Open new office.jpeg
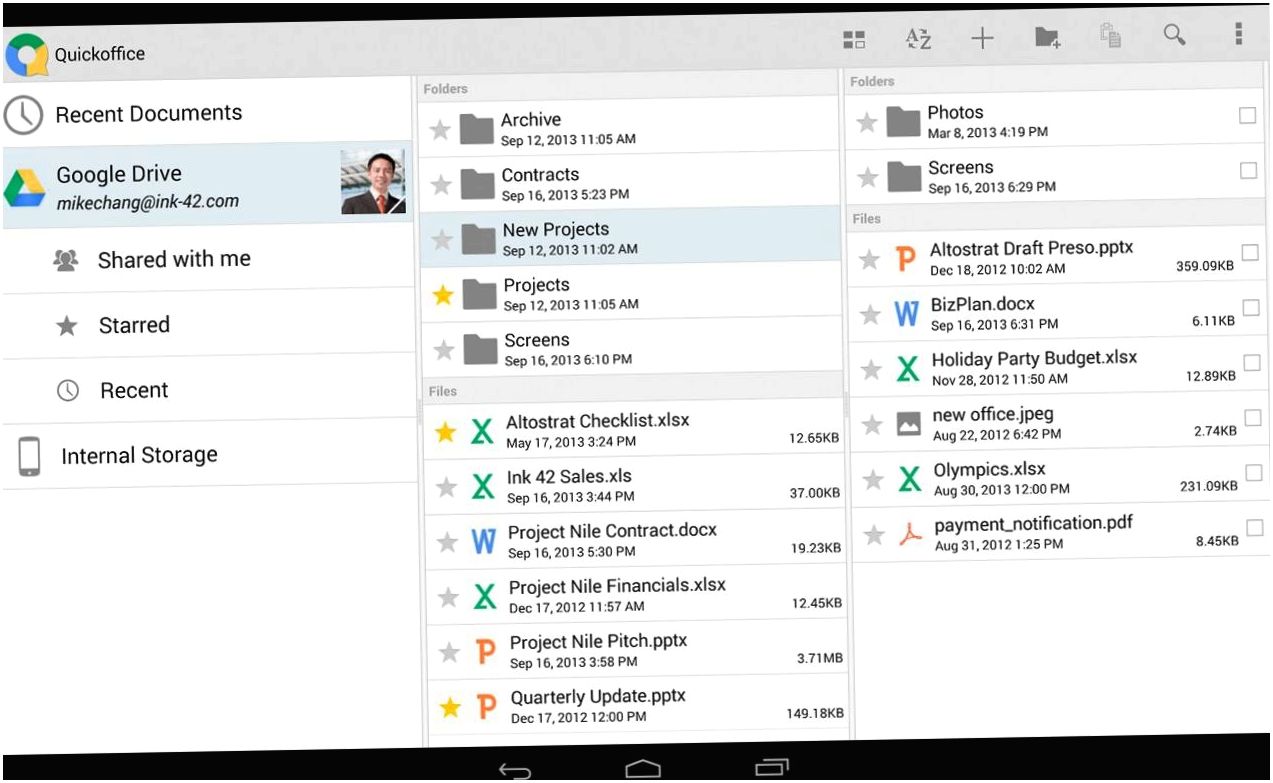The height and width of the screenshot is (783, 1273). [1062, 422]
